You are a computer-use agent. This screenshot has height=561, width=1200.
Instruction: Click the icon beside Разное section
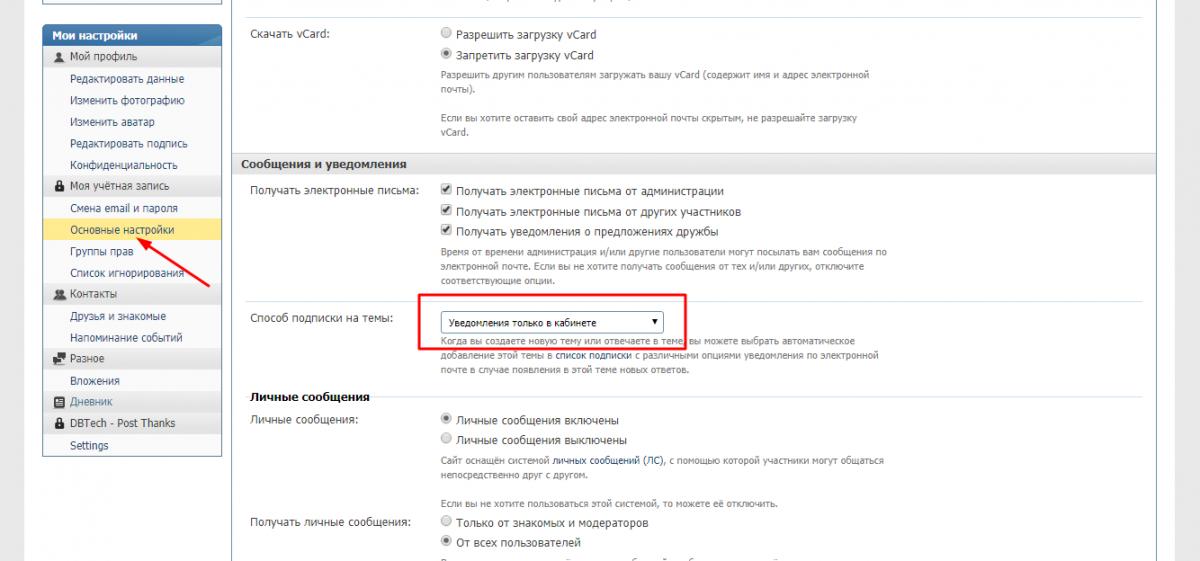click(59, 359)
